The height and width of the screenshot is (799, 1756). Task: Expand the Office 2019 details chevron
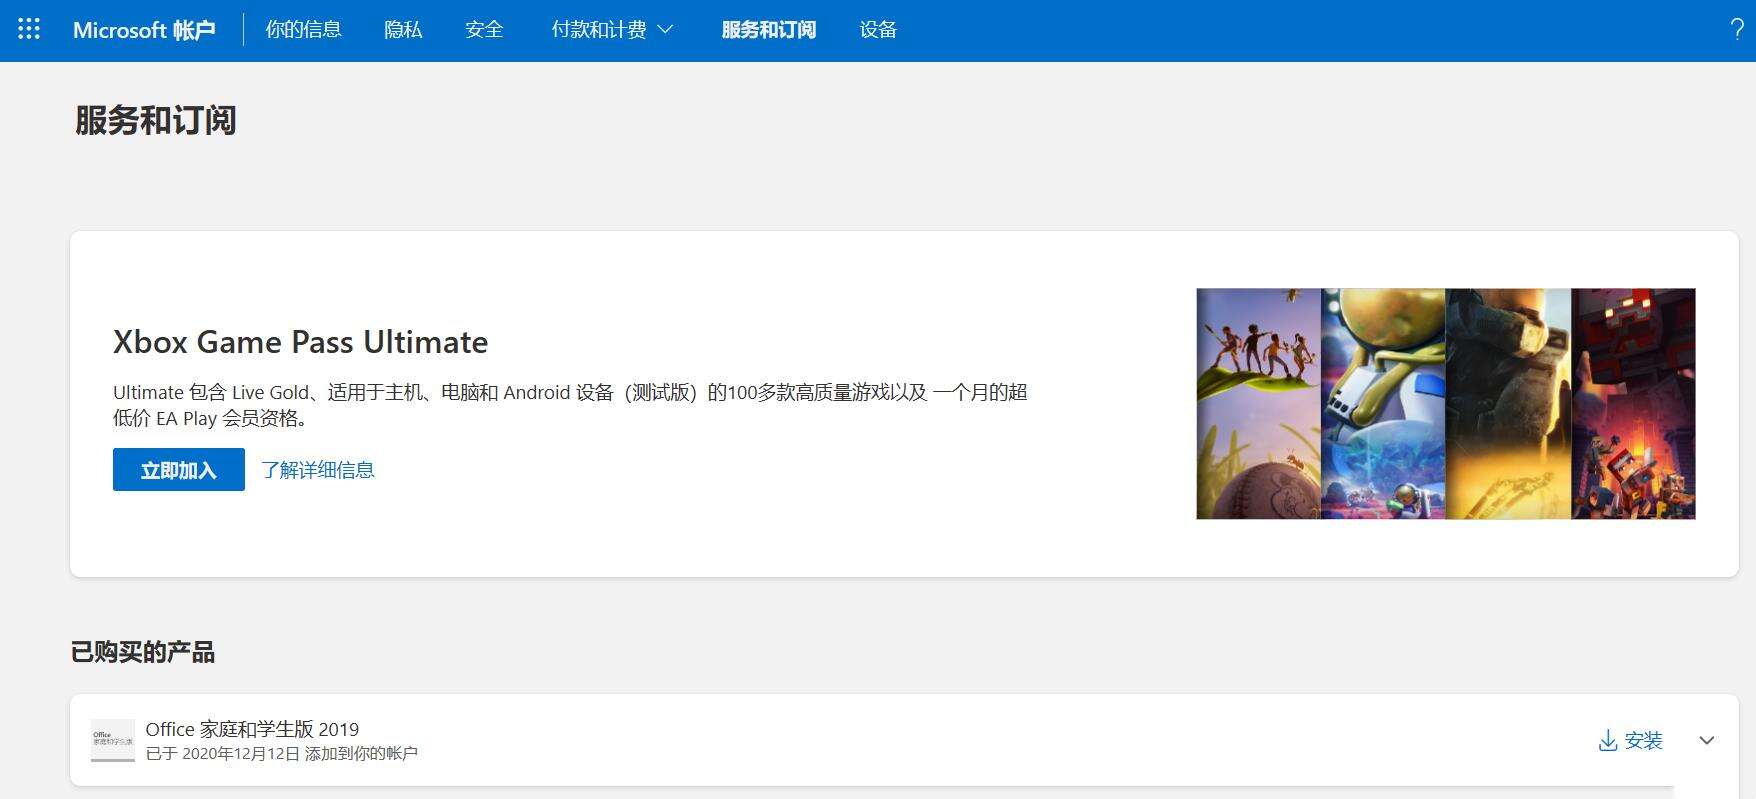1707,740
